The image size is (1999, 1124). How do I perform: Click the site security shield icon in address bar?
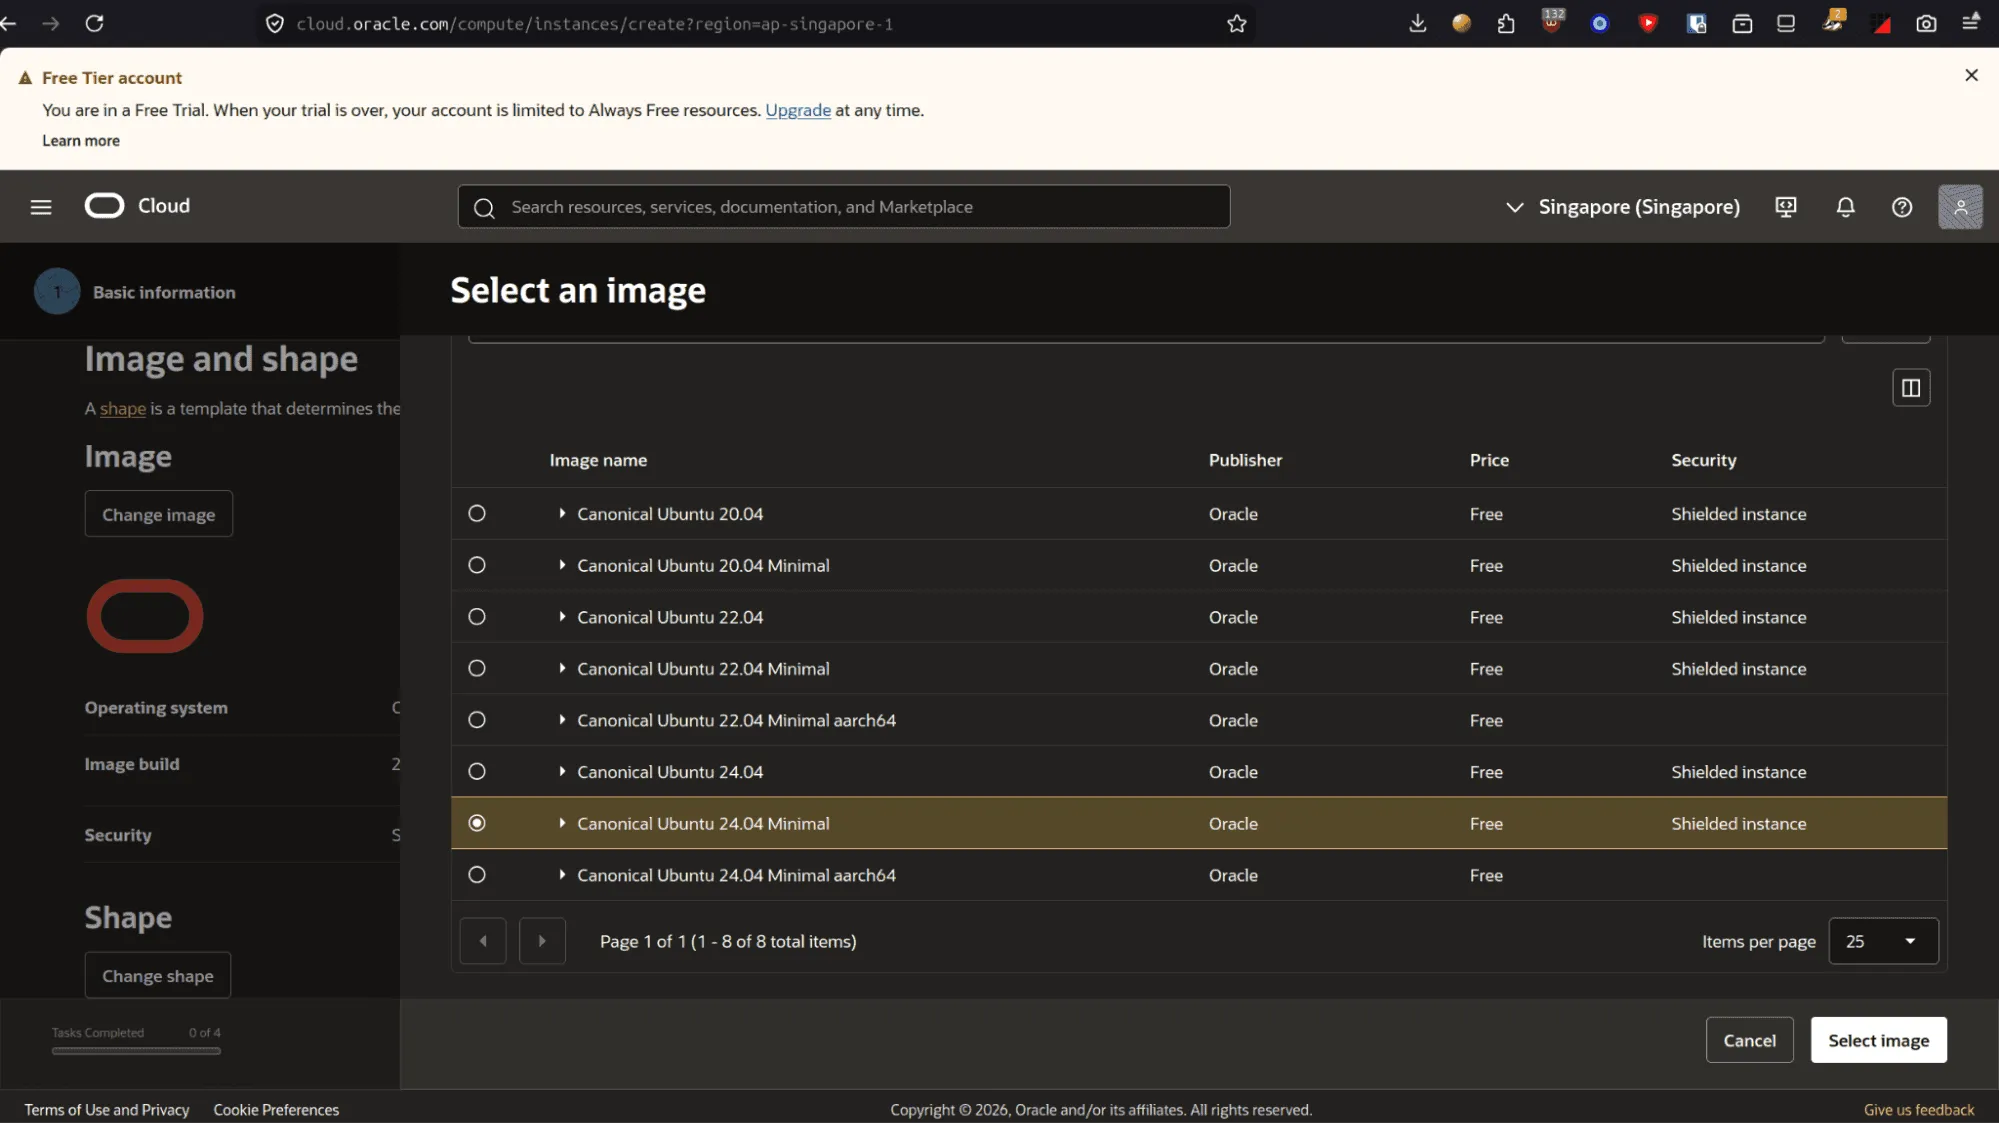click(x=275, y=23)
